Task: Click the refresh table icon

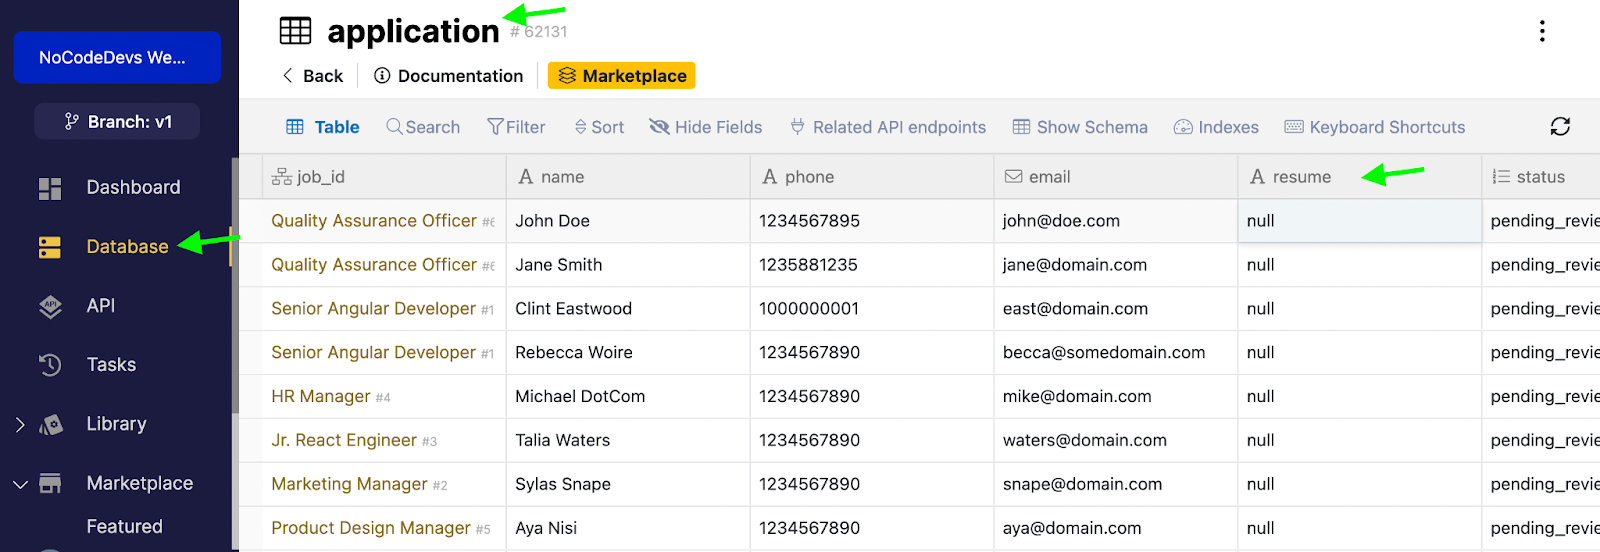Action: [1560, 127]
